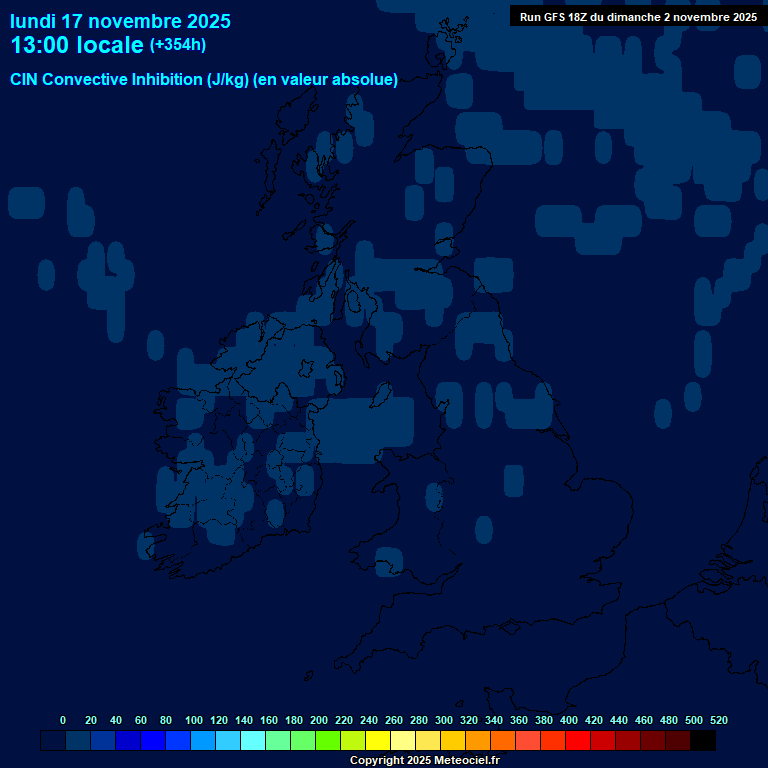Pick the orange legend swatch between 320 and 340

(x=478, y=741)
